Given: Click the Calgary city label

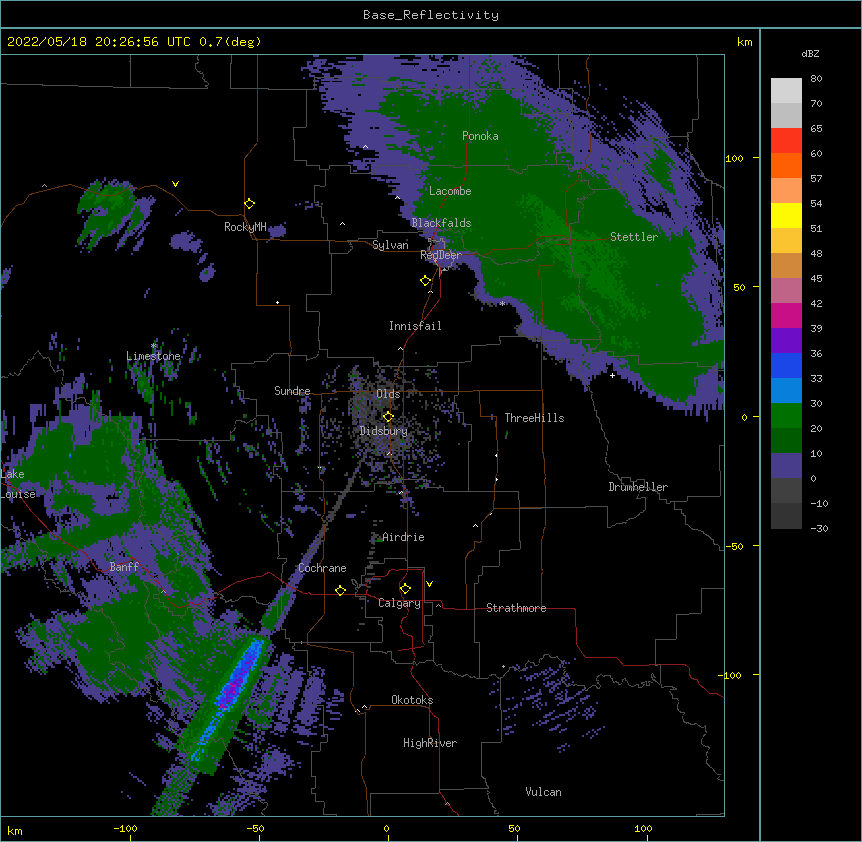Looking at the screenshot, I should click(x=399, y=603).
